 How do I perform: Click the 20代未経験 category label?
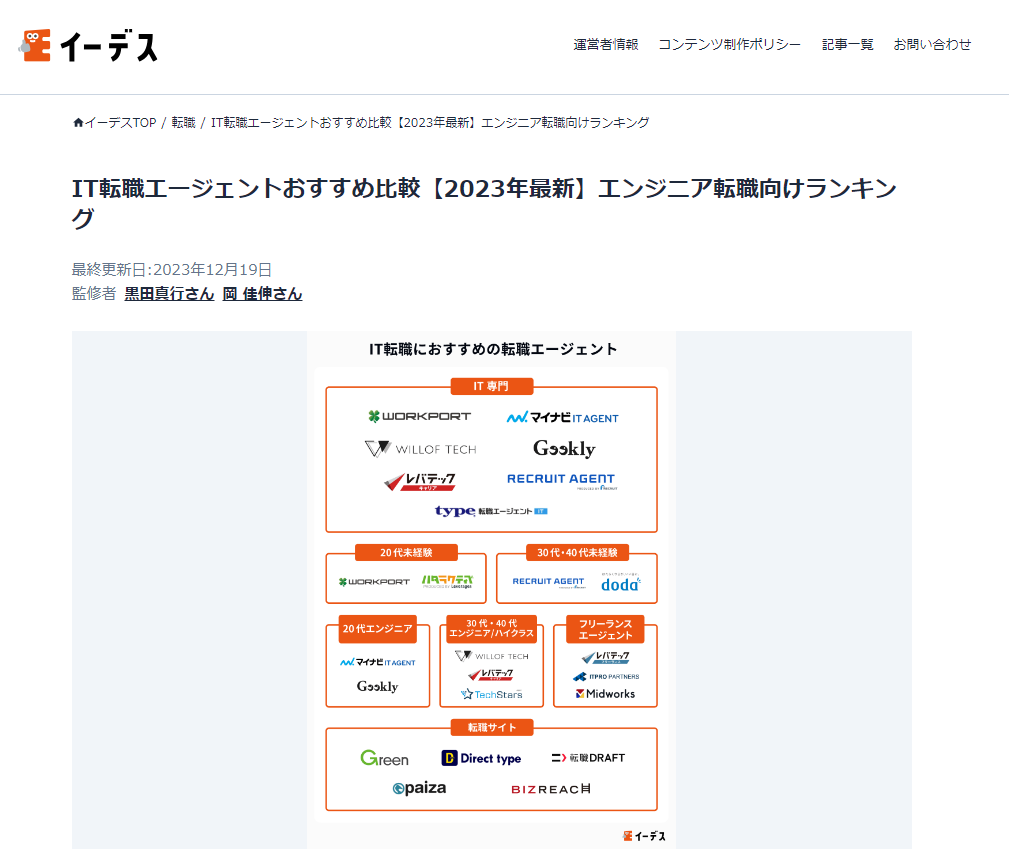pos(406,553)
